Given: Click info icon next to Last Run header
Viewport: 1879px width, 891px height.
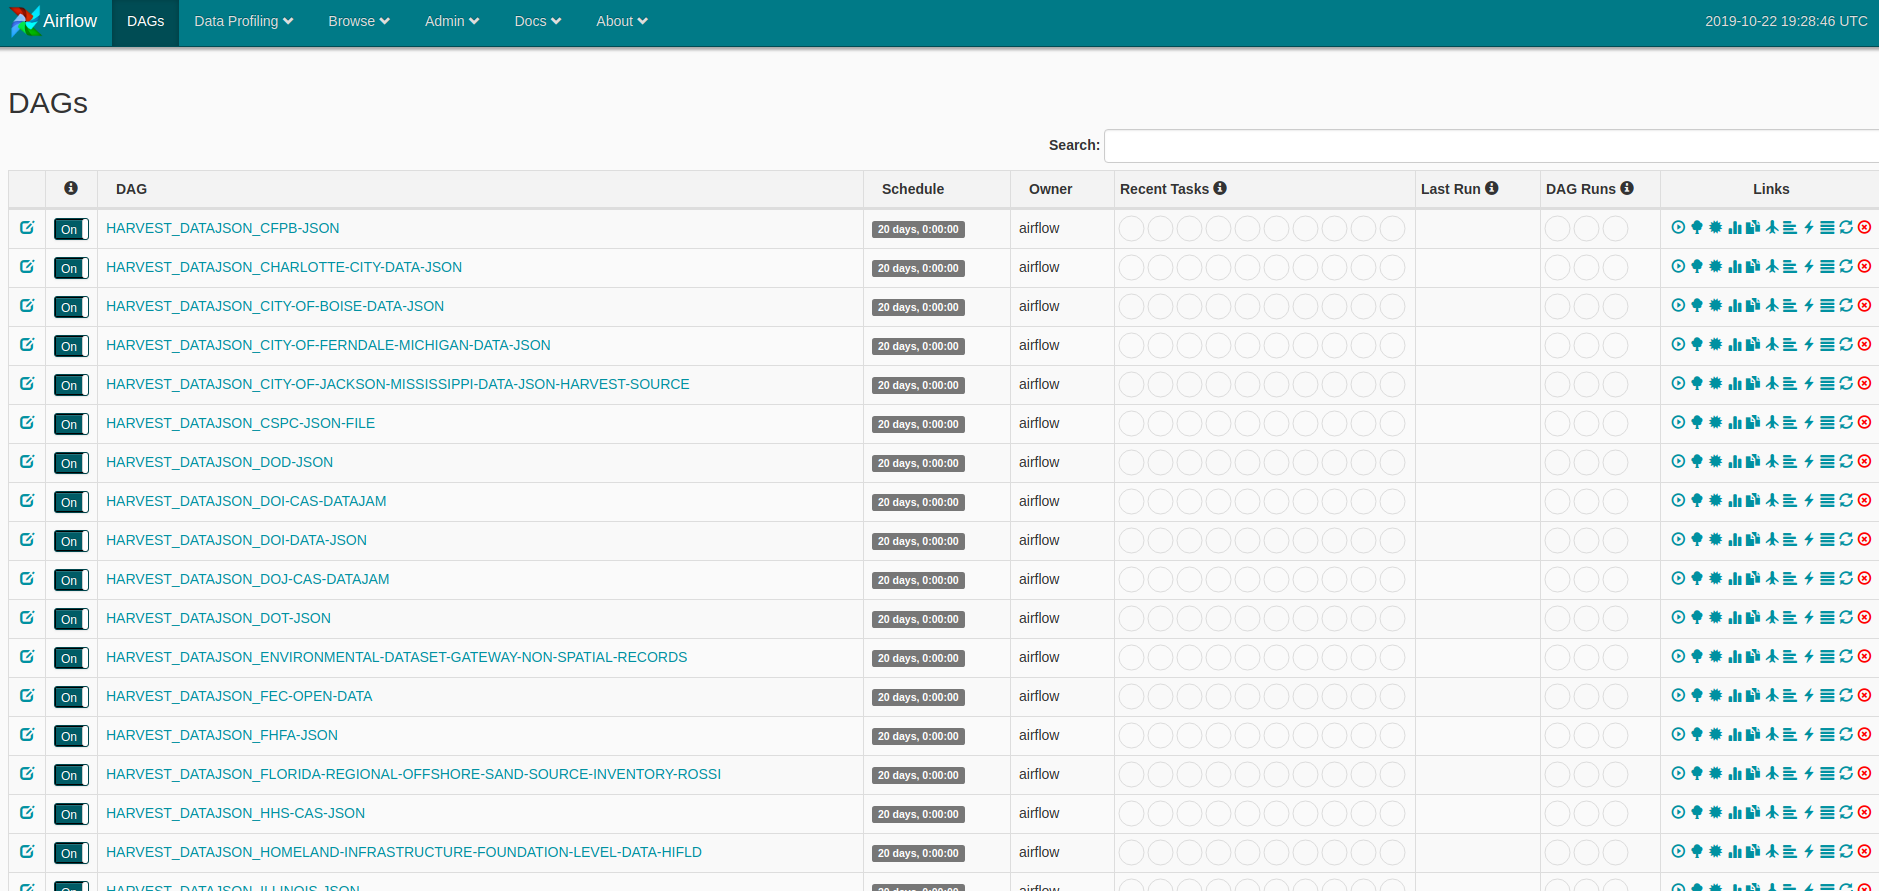Looking at the screenshot, I should [1492, 188].
